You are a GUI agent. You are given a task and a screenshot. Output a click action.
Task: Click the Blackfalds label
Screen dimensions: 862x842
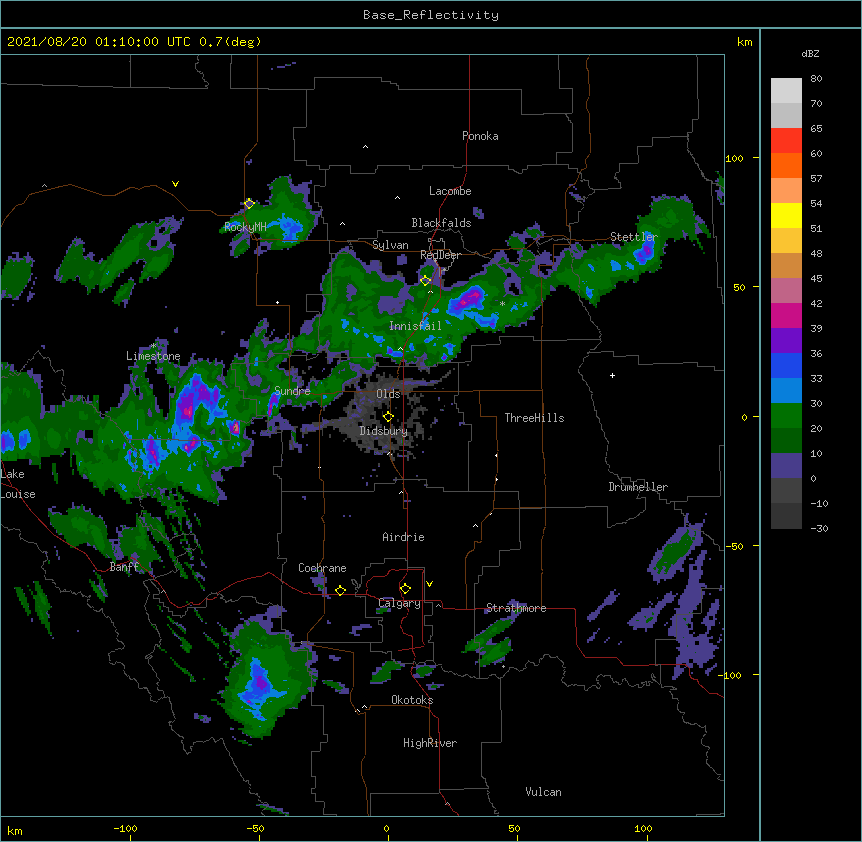click(x=441, y=223)
